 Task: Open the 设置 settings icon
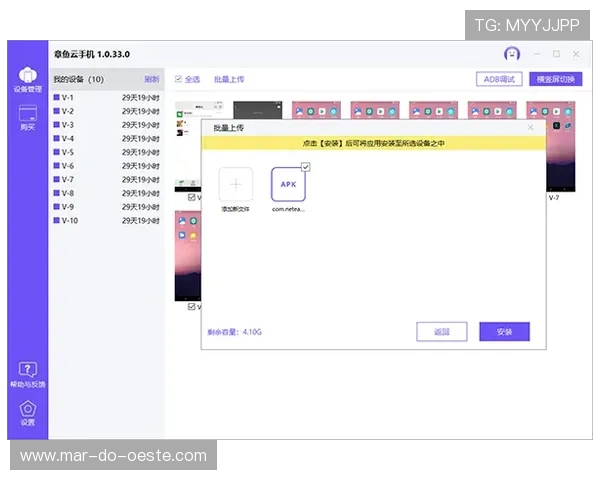point(27,412)
